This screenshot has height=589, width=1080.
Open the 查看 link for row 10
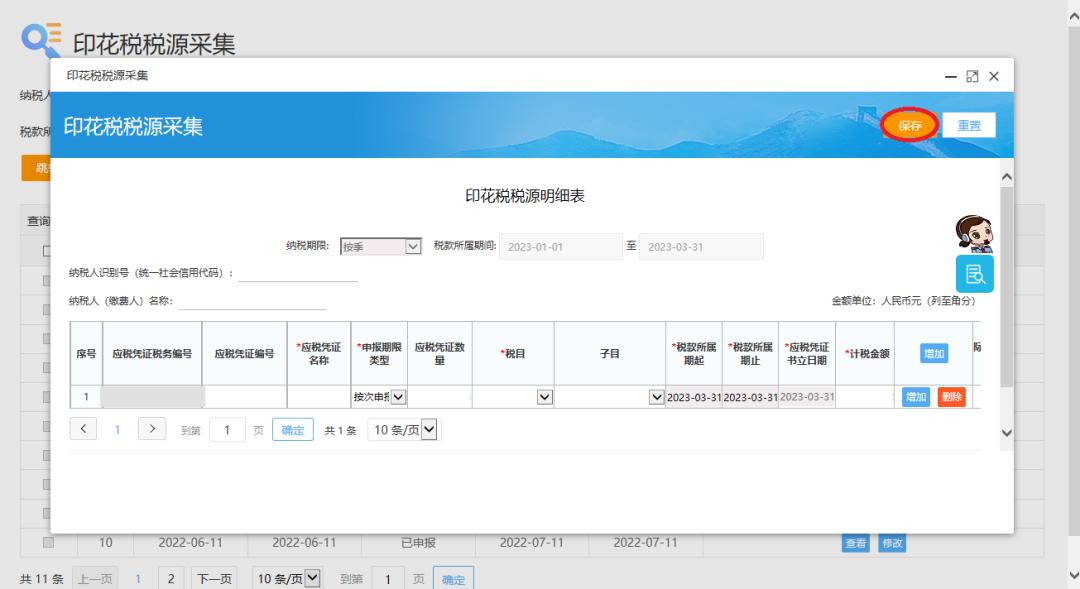coord(855,543)
